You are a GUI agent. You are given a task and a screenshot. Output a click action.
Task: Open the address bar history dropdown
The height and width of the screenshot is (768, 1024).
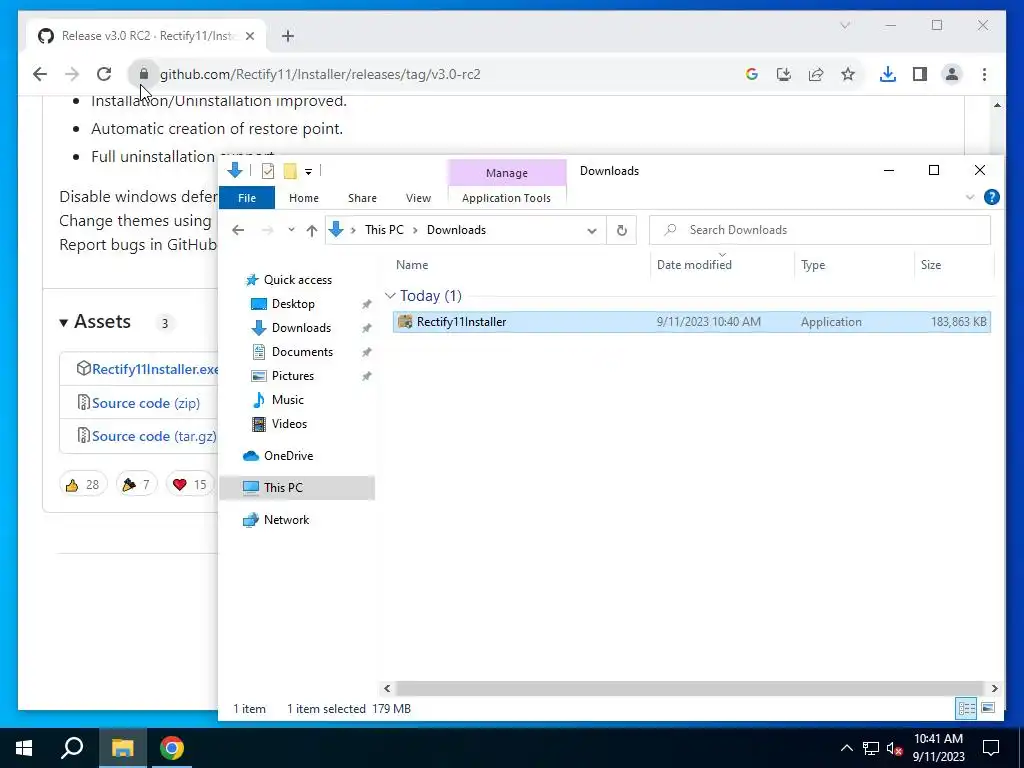592,231
